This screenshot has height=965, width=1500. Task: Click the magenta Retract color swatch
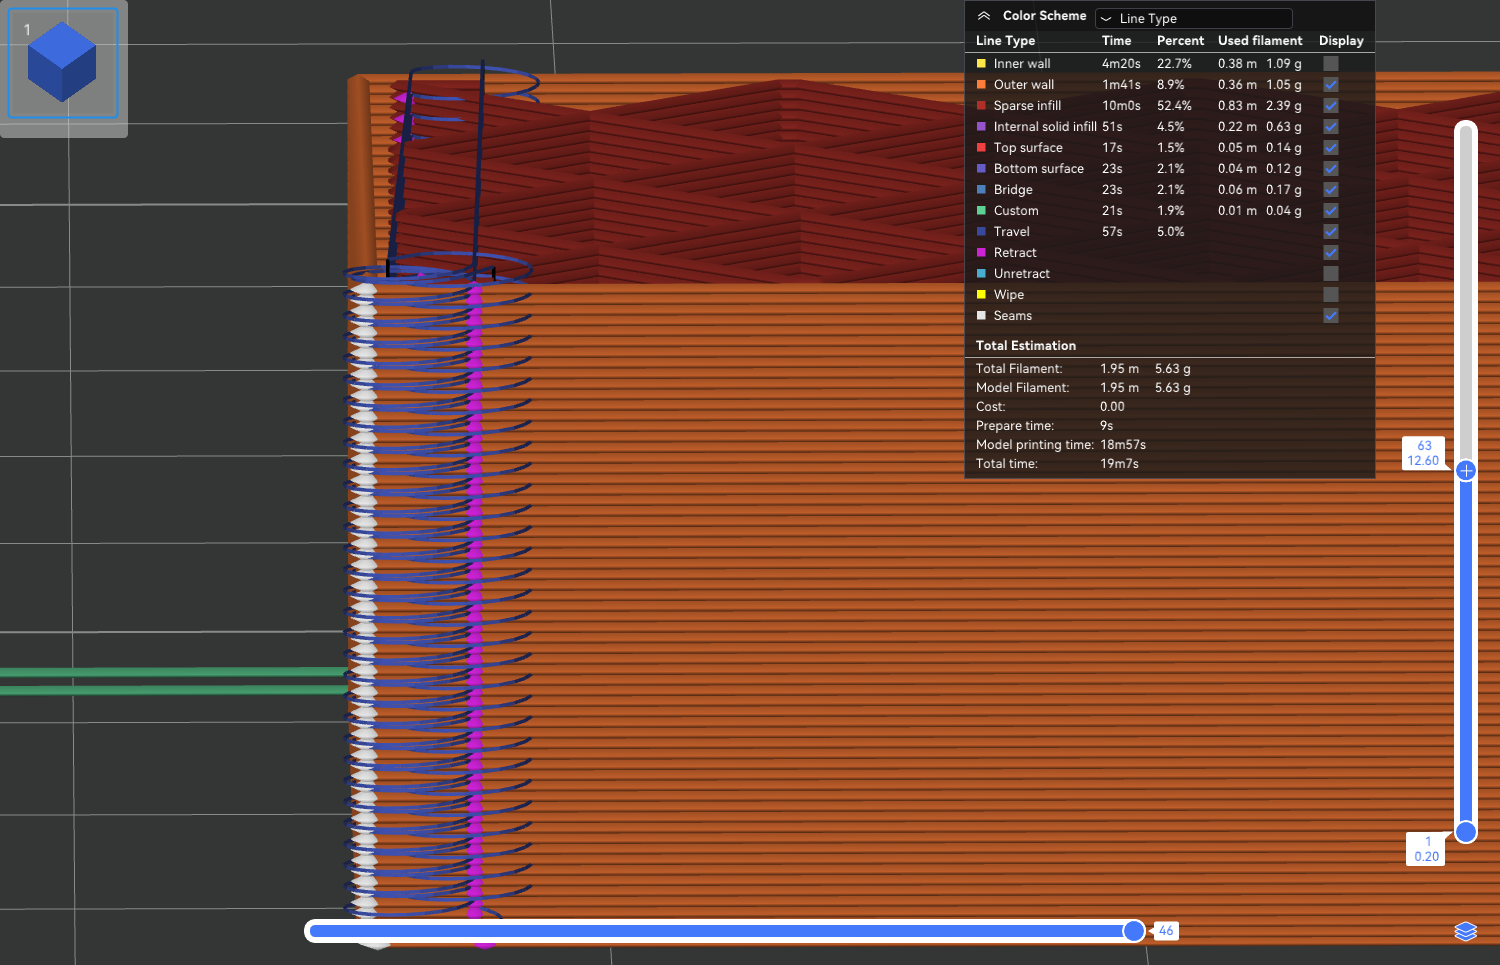(x=981, y=253)
